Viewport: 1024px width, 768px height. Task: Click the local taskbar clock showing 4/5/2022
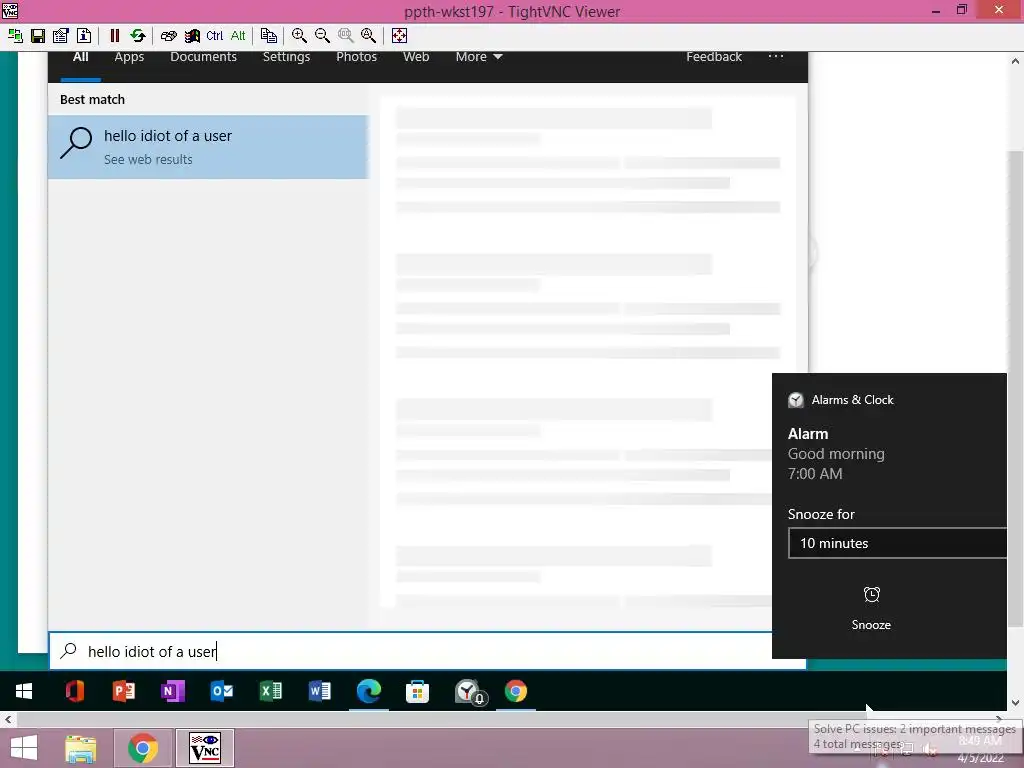coord(980,749)
